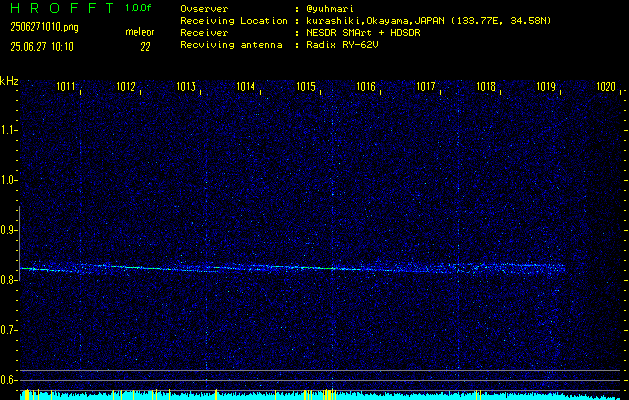
Task: Click the 0.8 frequency axis label
Action: (x=8, y=280)
